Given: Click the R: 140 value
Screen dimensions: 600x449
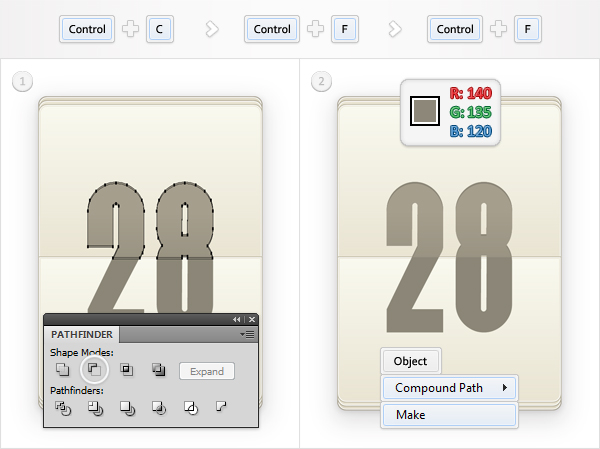Looking at the screenshot, I should click(471, 93).
